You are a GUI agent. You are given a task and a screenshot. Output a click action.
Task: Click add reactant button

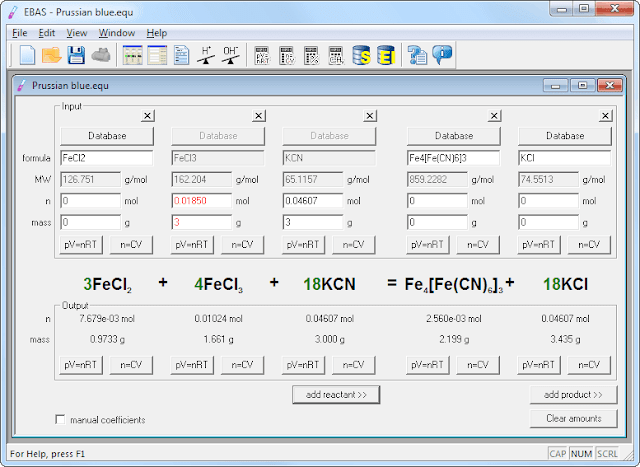pyautogui.click(x=336, y=395)
